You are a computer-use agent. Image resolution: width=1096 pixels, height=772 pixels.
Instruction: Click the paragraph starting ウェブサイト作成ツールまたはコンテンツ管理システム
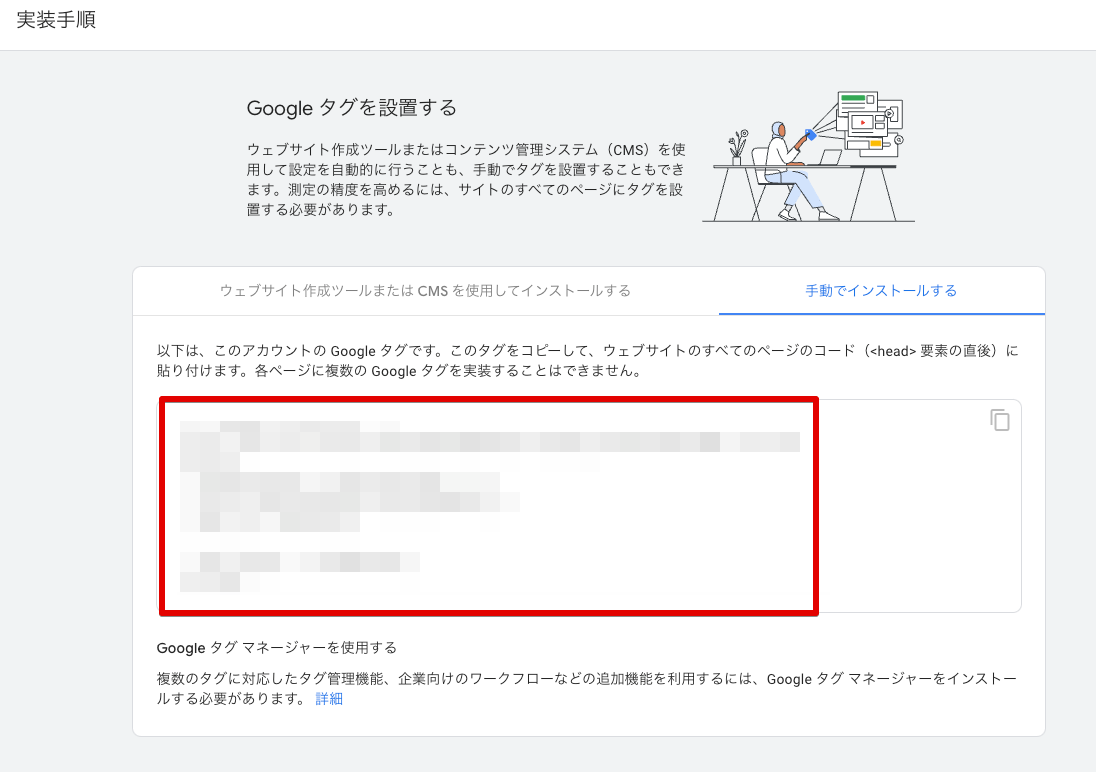[466, 180]
